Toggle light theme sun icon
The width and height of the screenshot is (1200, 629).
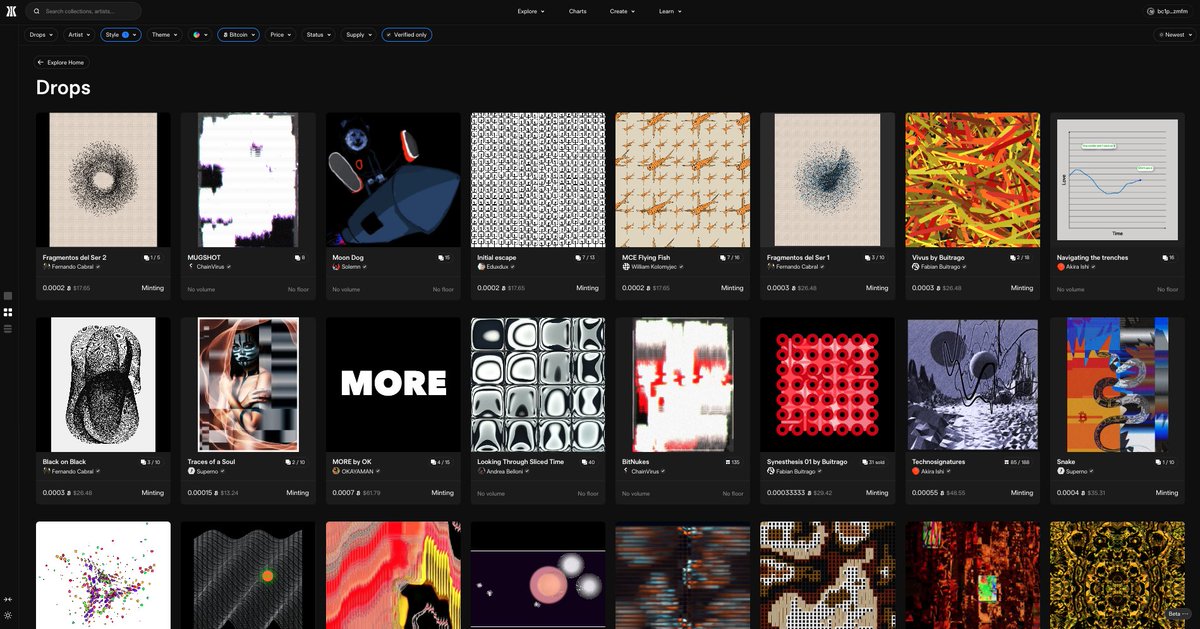coord(8,615)
